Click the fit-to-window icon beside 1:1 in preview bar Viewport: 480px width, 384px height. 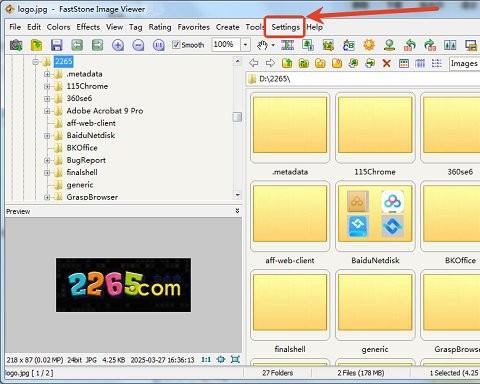pyautogui.click(x=221, y=359)
